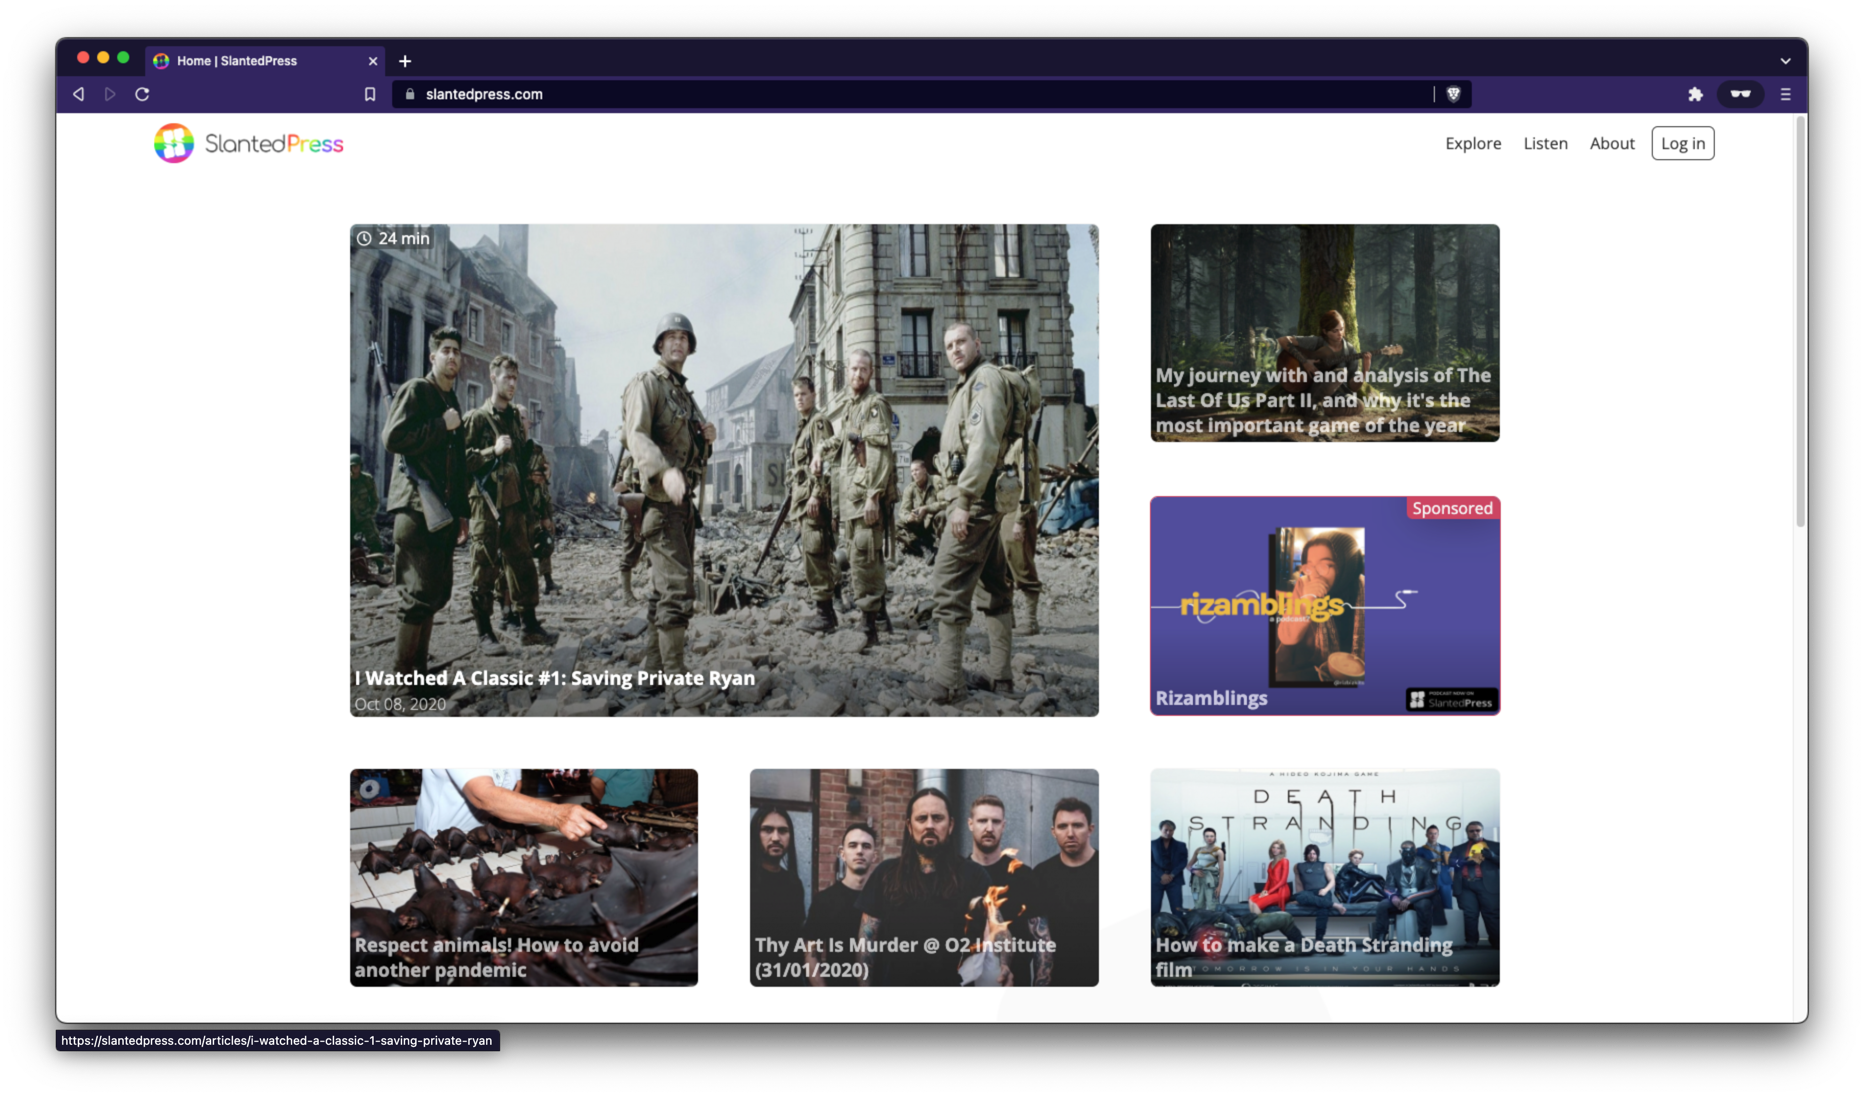Click the SlantedPress logo

click(x=249, y=143)
